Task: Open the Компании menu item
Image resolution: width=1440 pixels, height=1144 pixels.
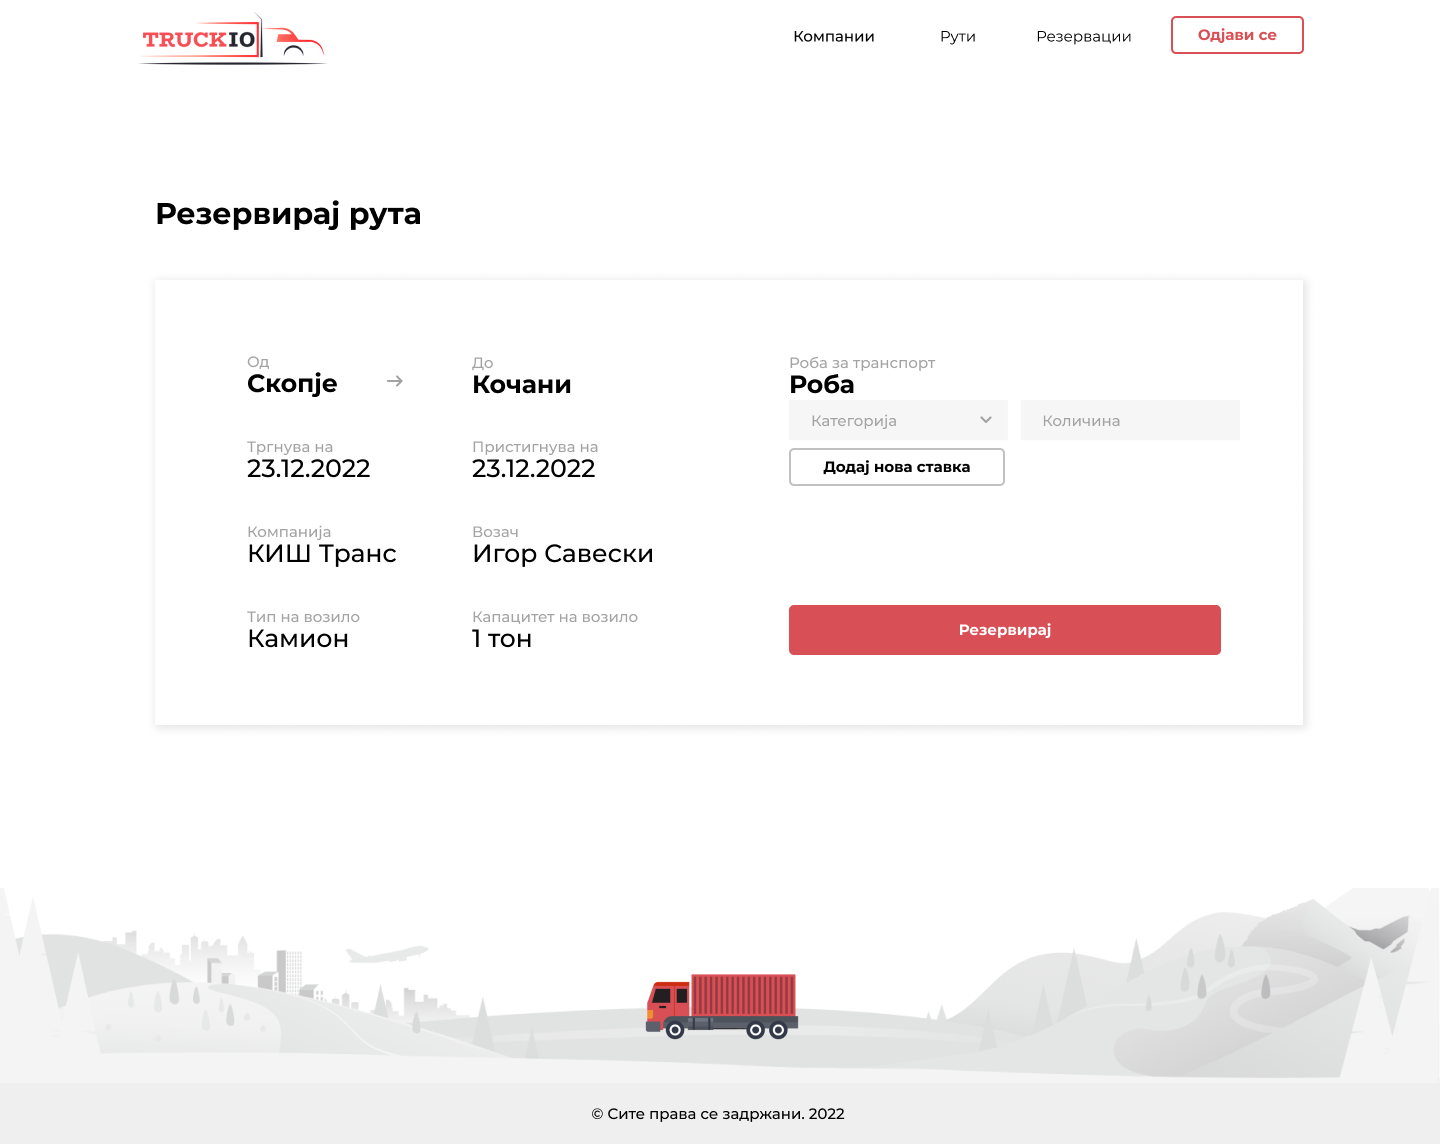Action: coord(833,36)
